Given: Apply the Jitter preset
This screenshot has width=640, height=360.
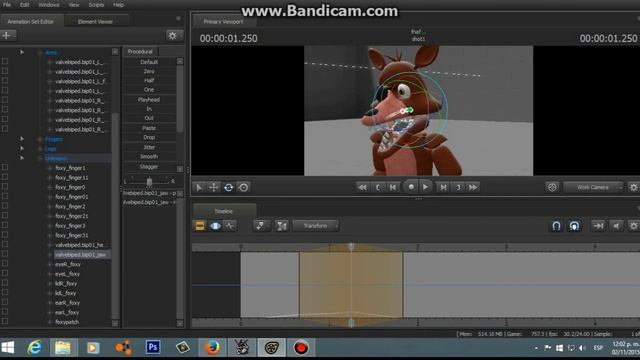Looking at the screenshot, I should [x=149, y=147].
